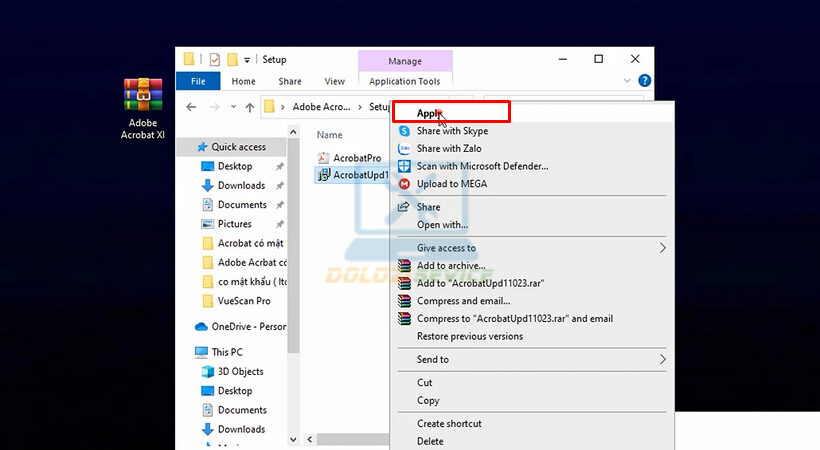Open the Customize Quick Access Toolbar dropdown
This screenshot has height=450, width=820.
(247, 60)
